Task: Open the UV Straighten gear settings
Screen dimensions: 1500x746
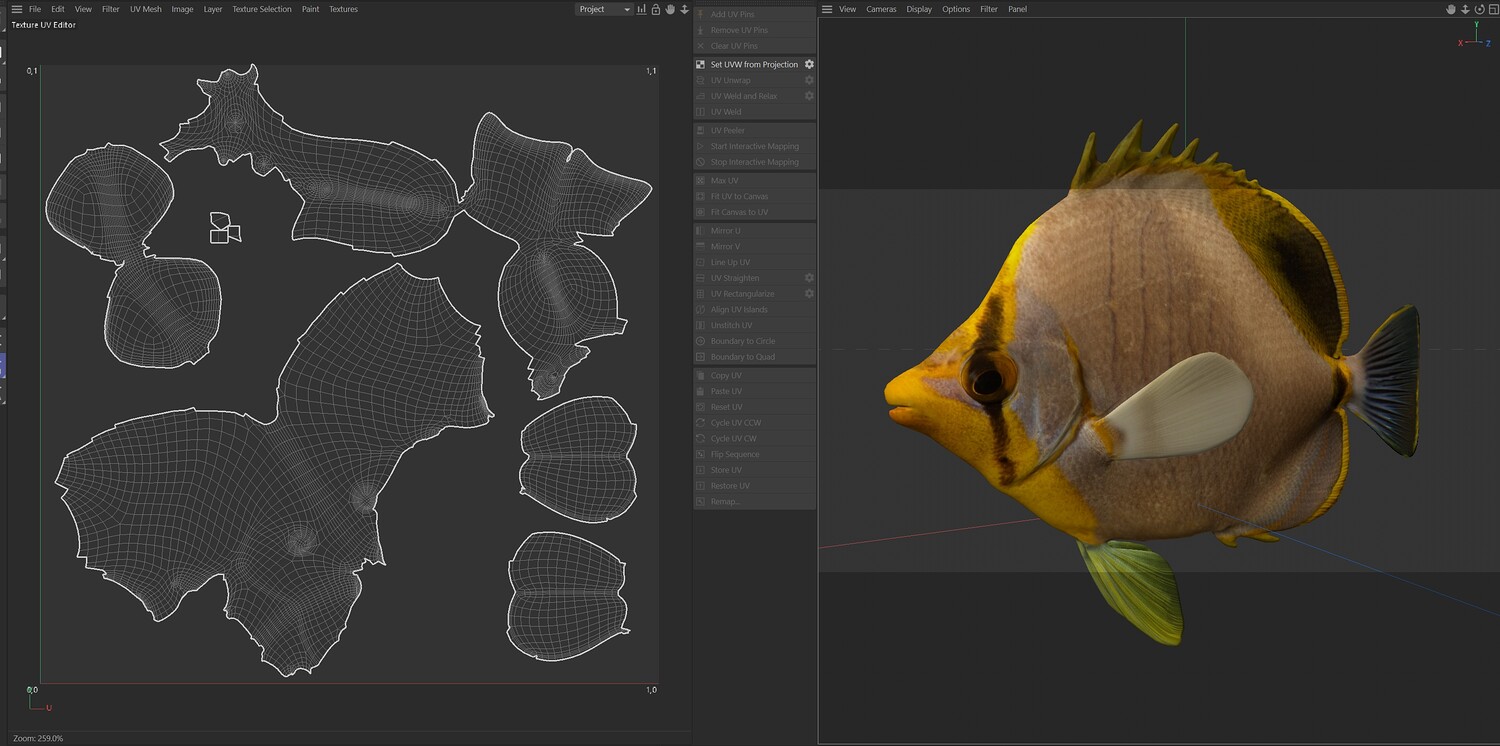Action: click(x=809, y=278)
